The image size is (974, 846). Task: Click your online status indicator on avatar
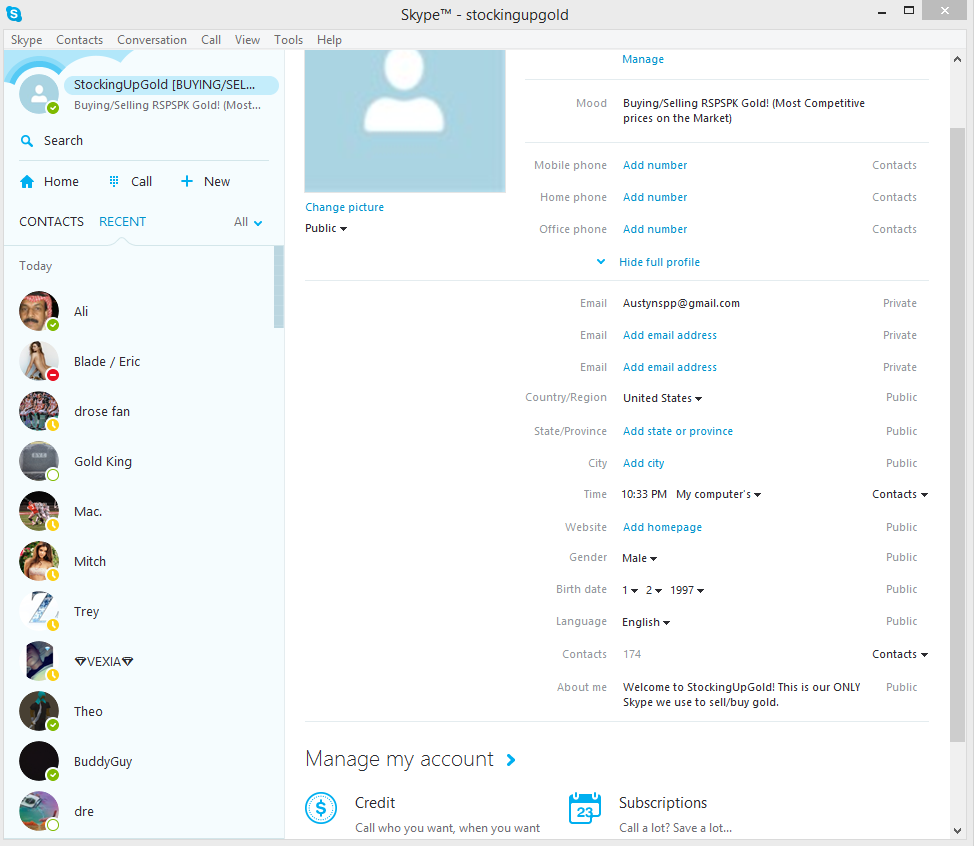pyautogui.click(x=53, y=108)
